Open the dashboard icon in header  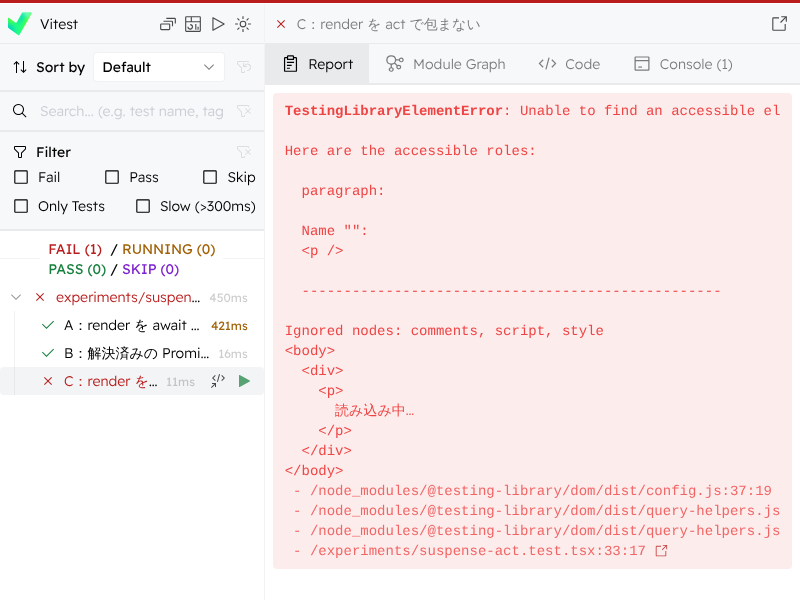tap(193, 24)
